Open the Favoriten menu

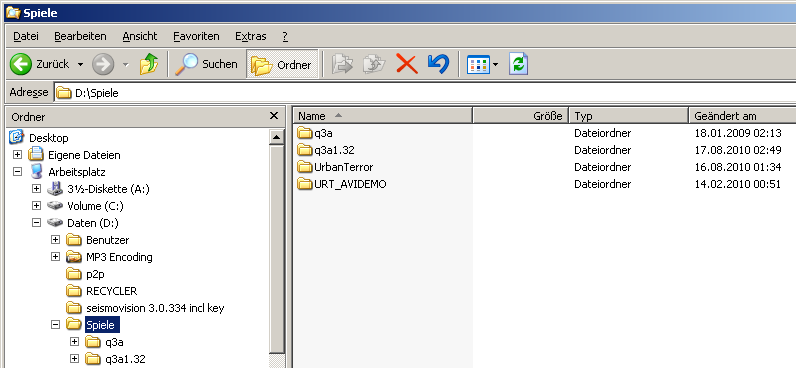coord(196,37)
